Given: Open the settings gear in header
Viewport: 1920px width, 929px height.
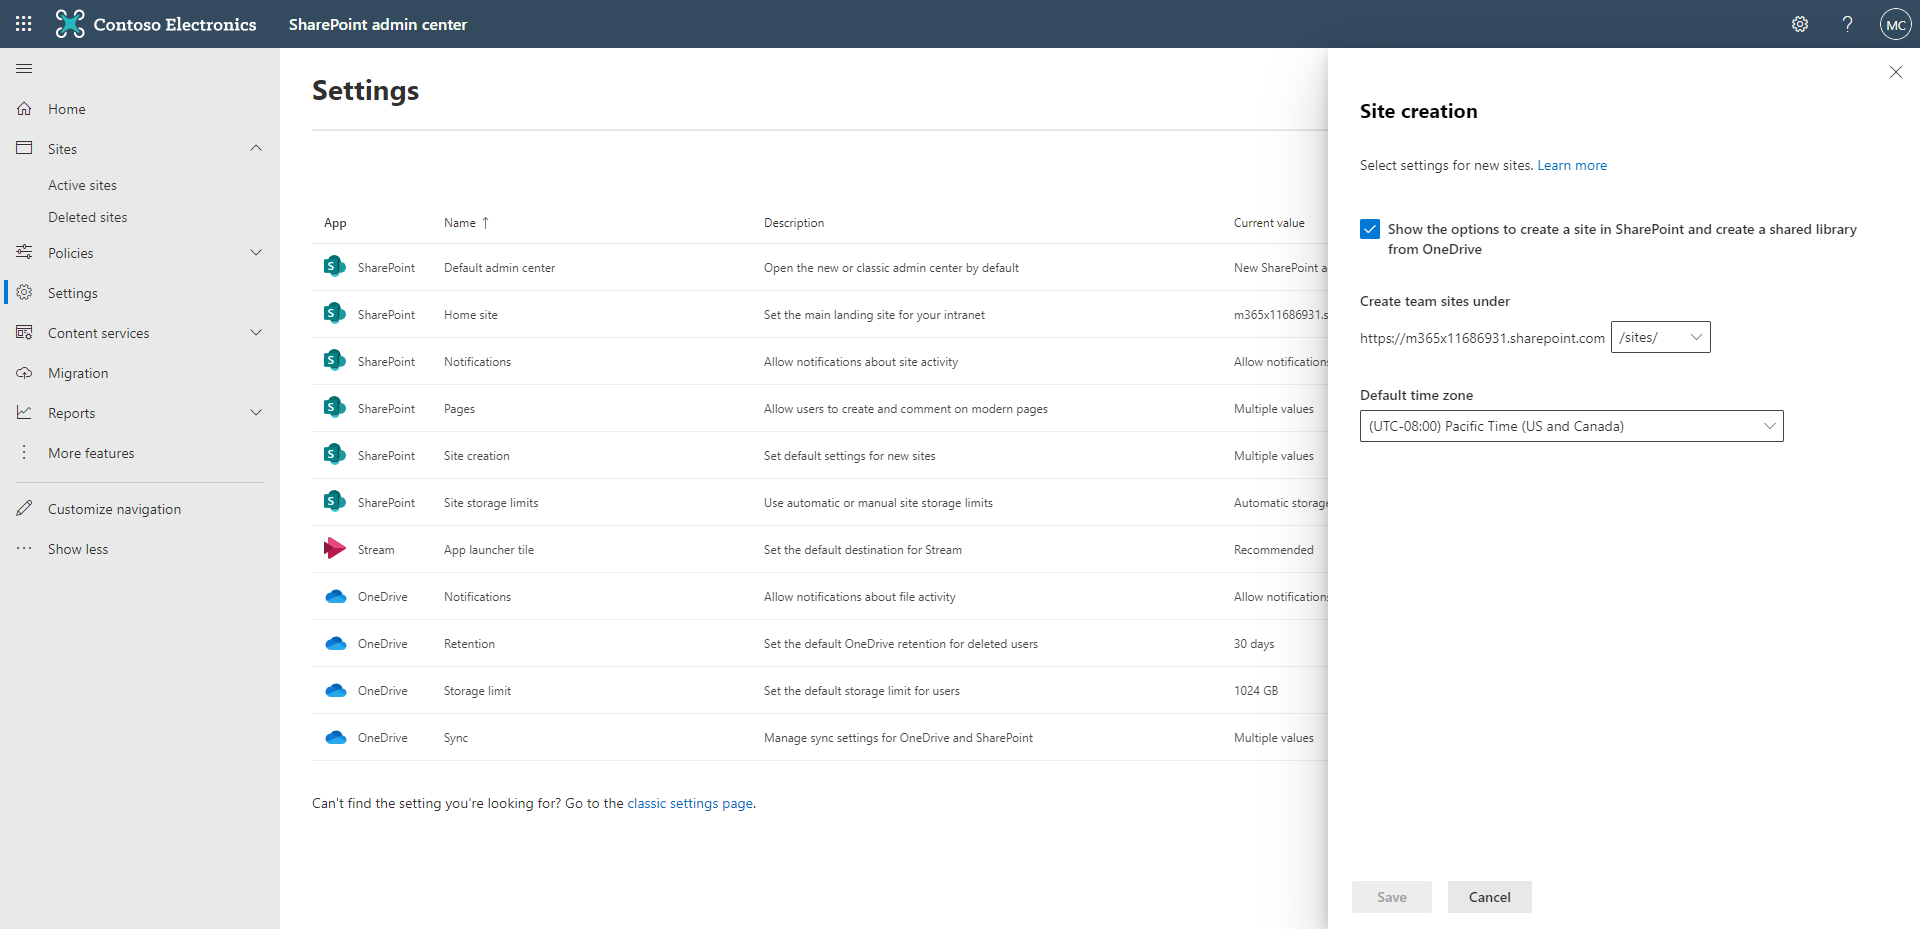Looking at the screenshot, I should [1800, 24].
